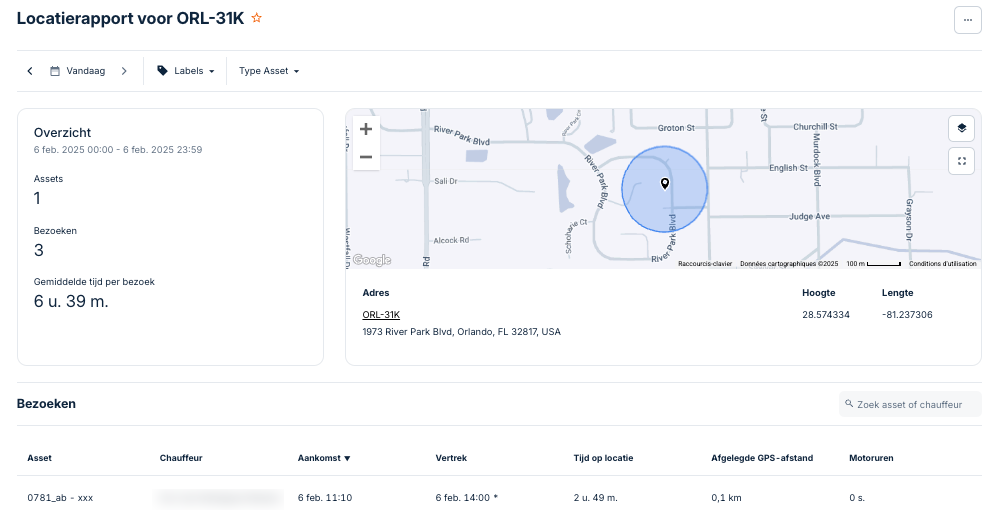Open the Vandaag date picker

point(77,71)
